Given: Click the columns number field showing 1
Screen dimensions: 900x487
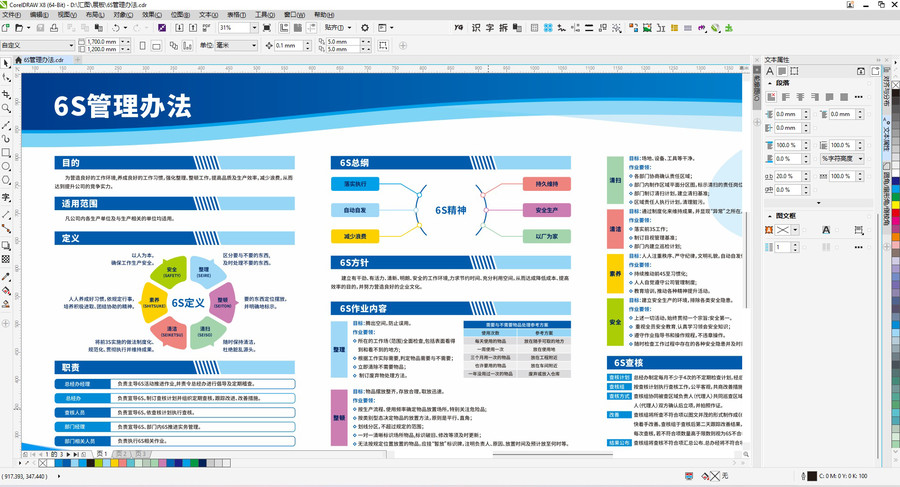Looking at the screenshot, I should [x=783, y=248].
